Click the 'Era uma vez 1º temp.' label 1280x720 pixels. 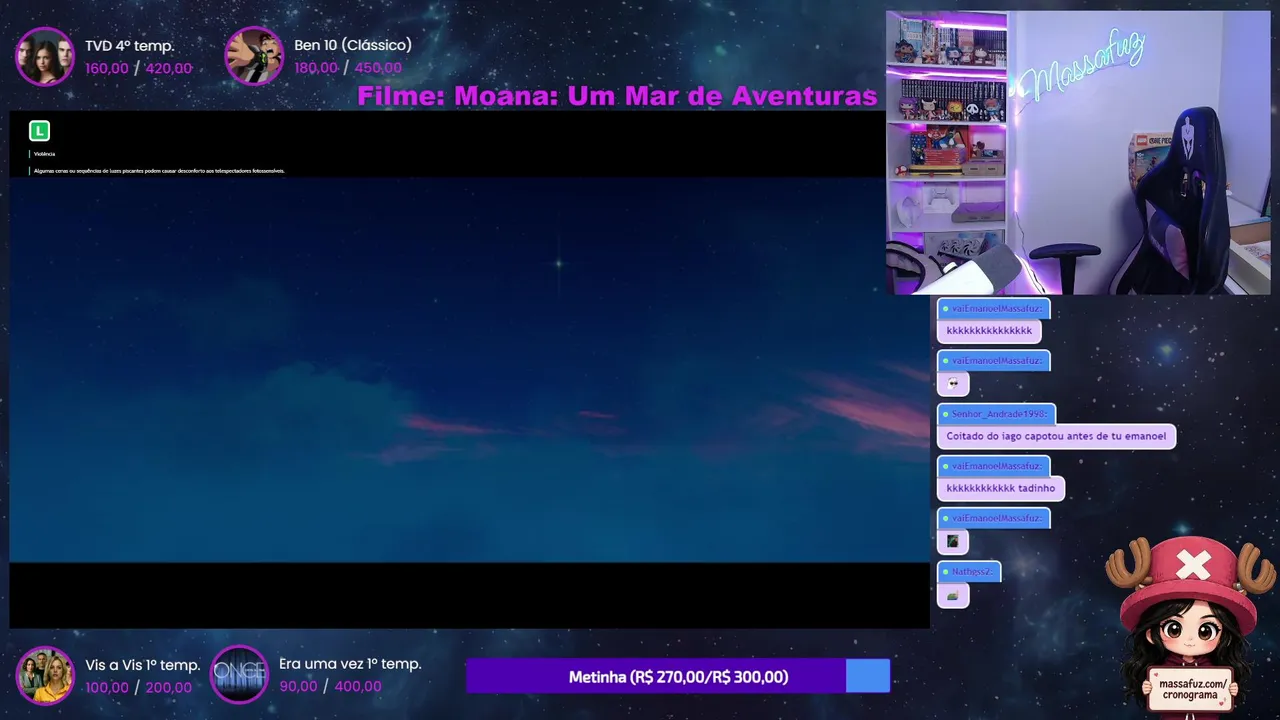coord(350,664)
